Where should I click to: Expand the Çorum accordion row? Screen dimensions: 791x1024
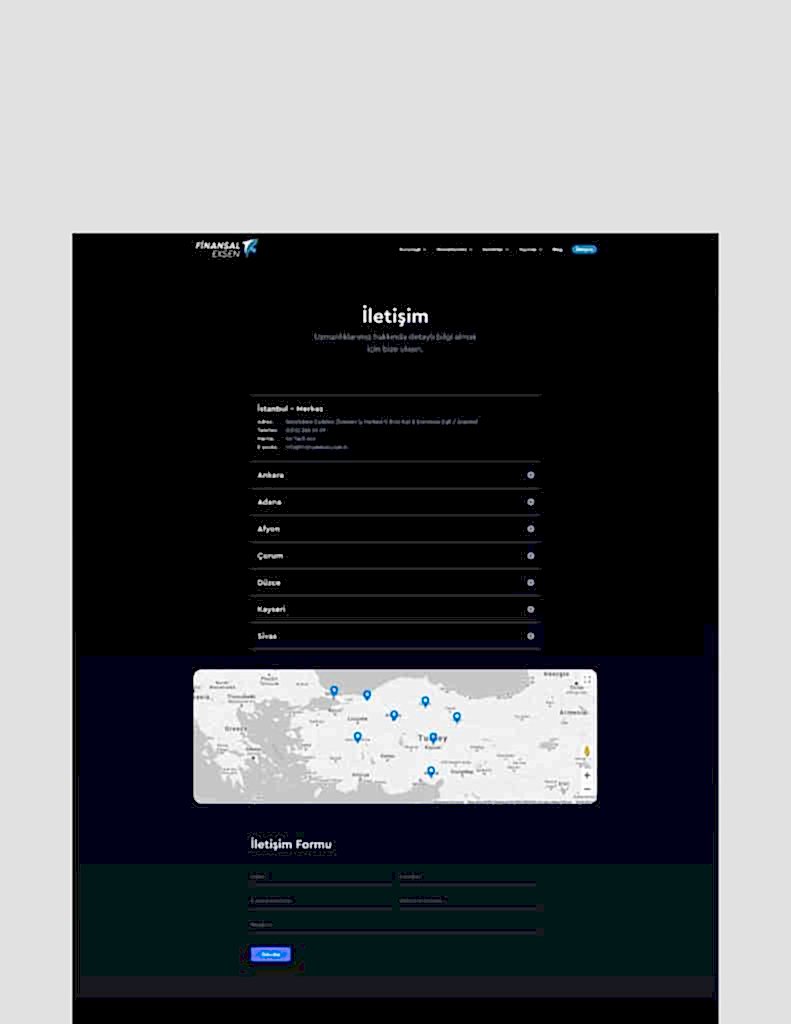(x=395, y=556)
